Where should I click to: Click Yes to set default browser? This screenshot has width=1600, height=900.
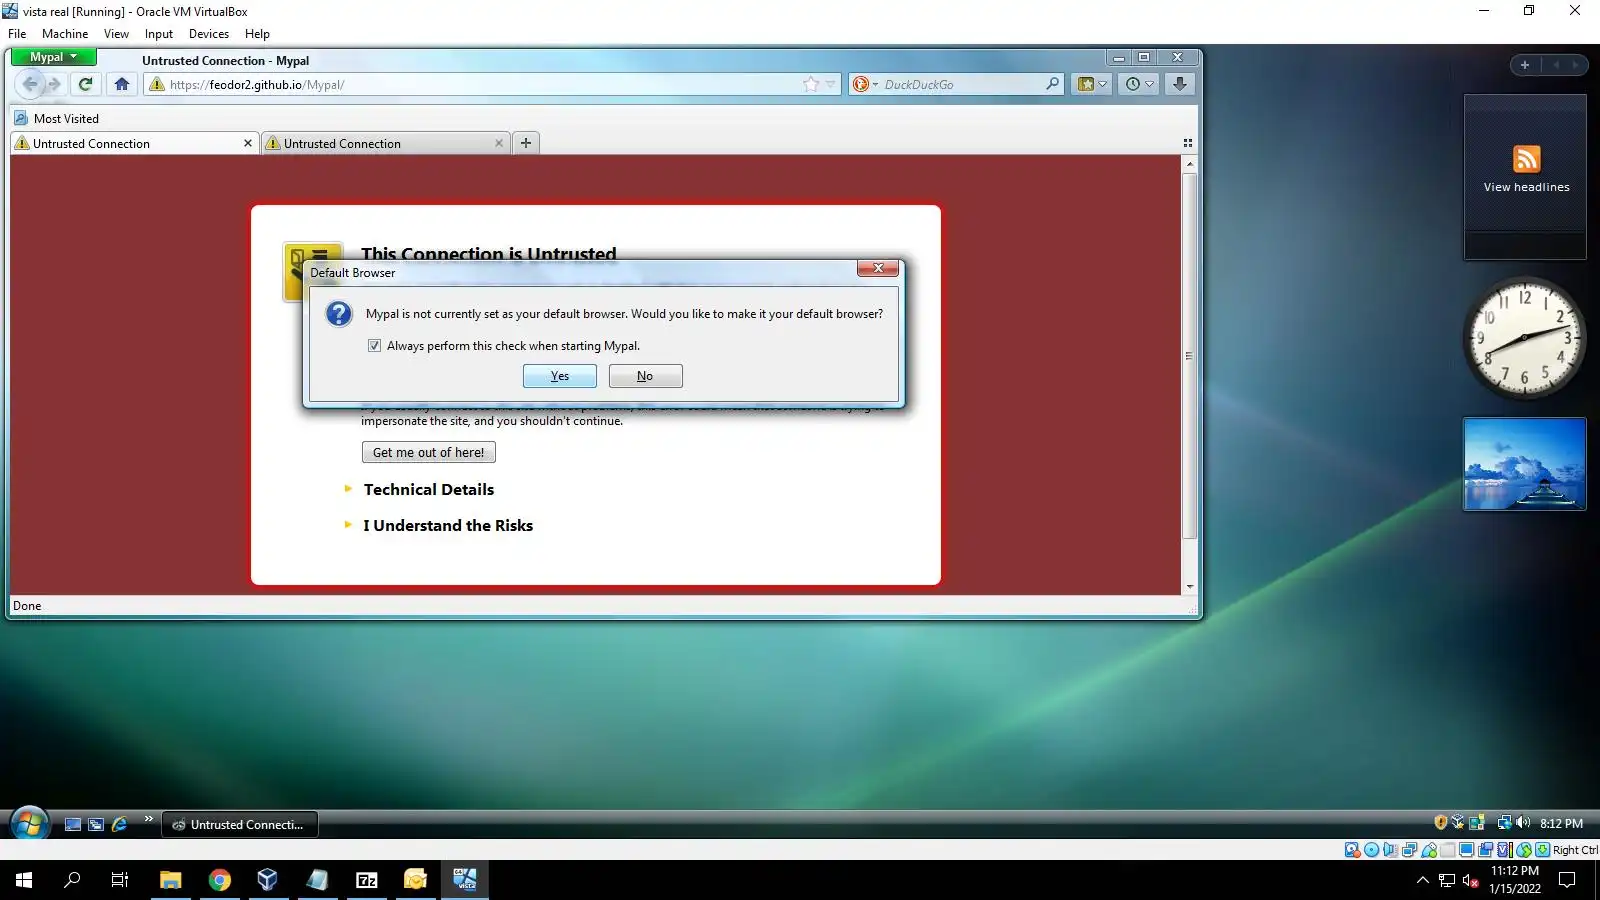tap(560, 376)
